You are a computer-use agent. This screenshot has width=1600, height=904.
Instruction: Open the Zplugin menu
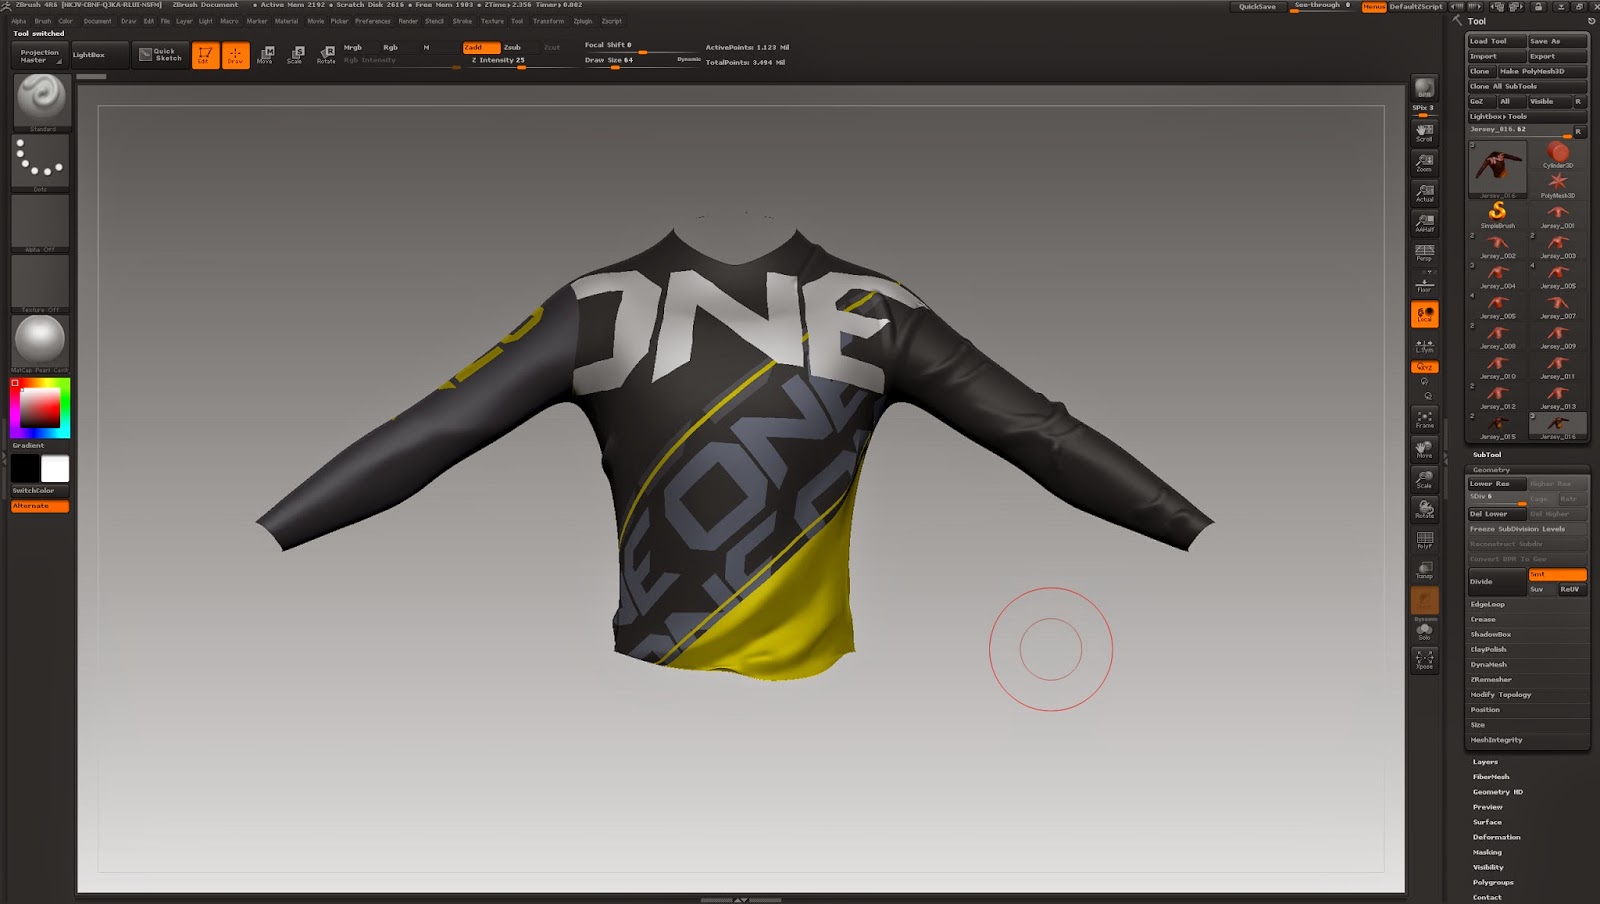pyautogui.click(x=583, y=21)
